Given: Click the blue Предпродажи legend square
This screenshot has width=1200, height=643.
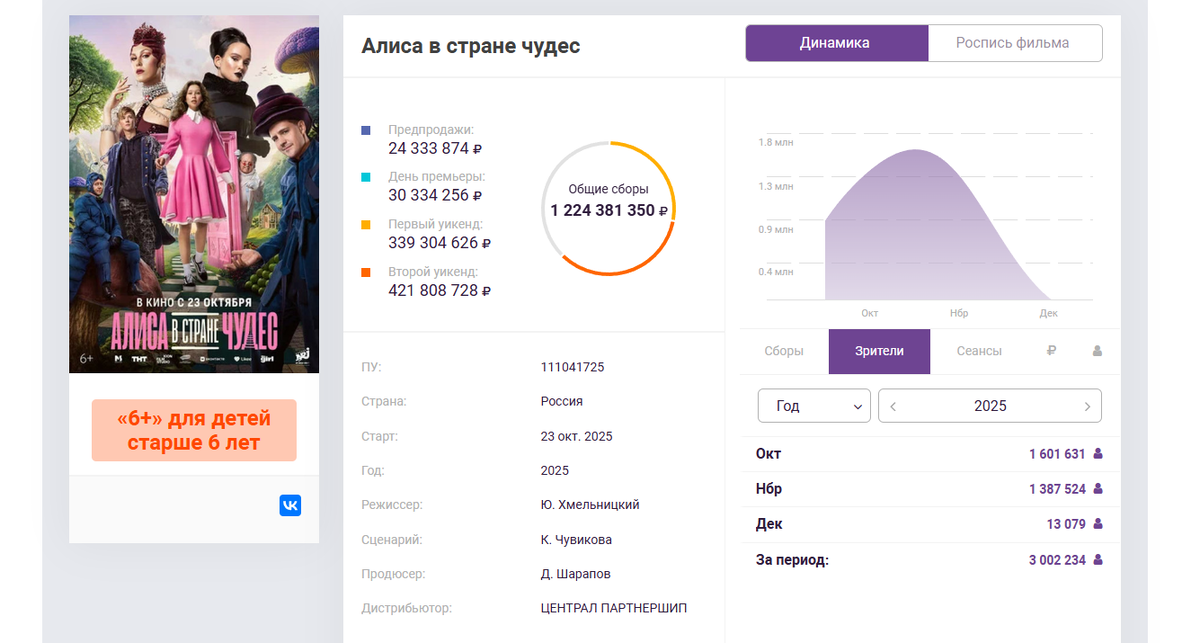Looking at the screenshot, I should (366, 130).
